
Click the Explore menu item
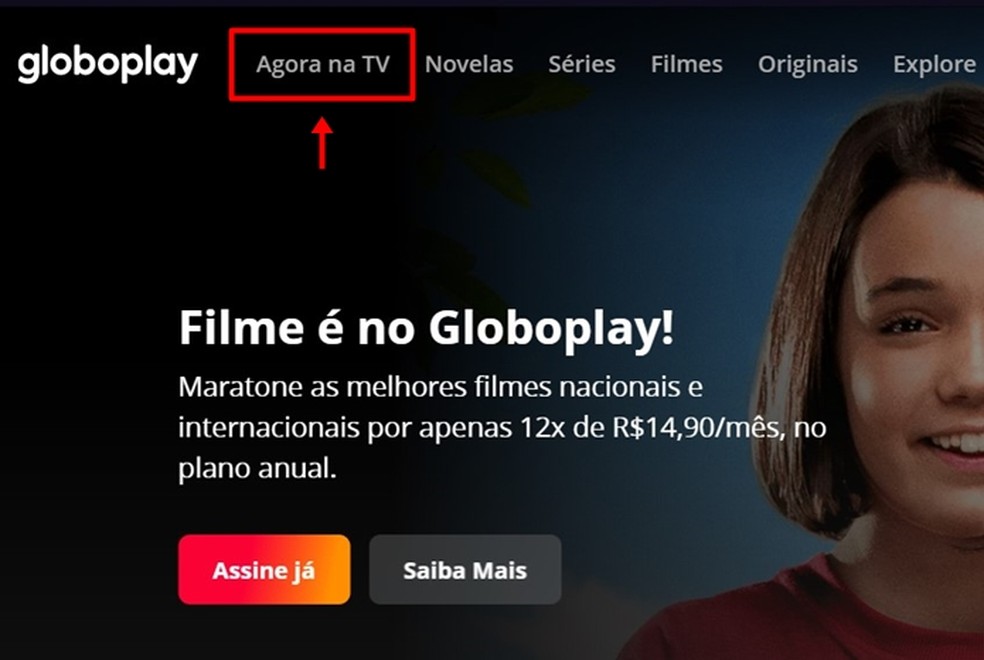(934, 65)
